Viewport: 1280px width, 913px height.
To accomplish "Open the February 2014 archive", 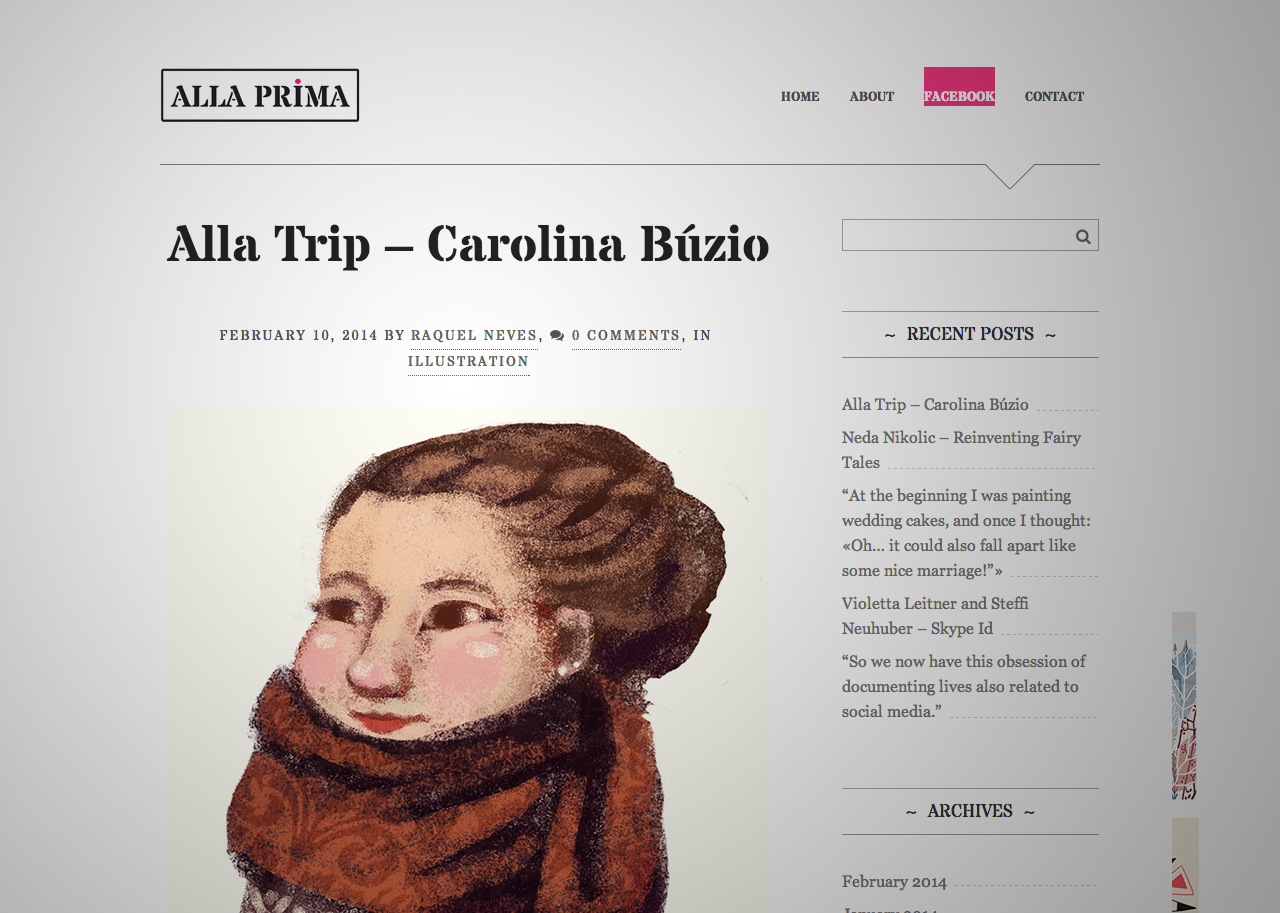I will (x=894, y=882).
